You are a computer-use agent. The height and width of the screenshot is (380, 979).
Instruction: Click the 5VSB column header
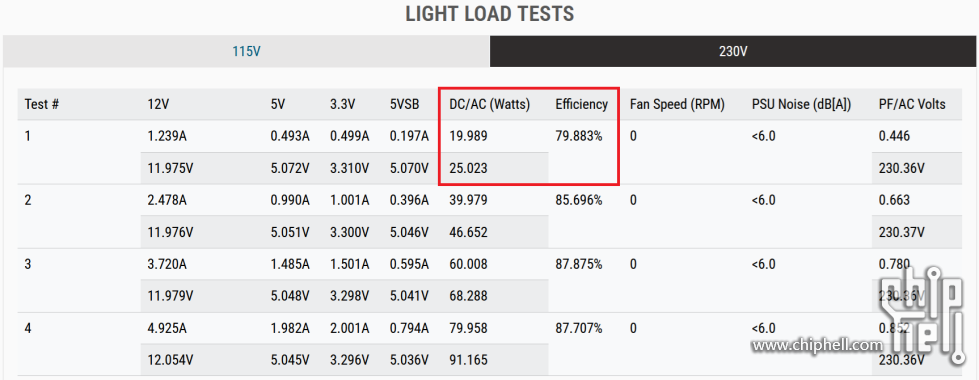click(x=406, y=104)
